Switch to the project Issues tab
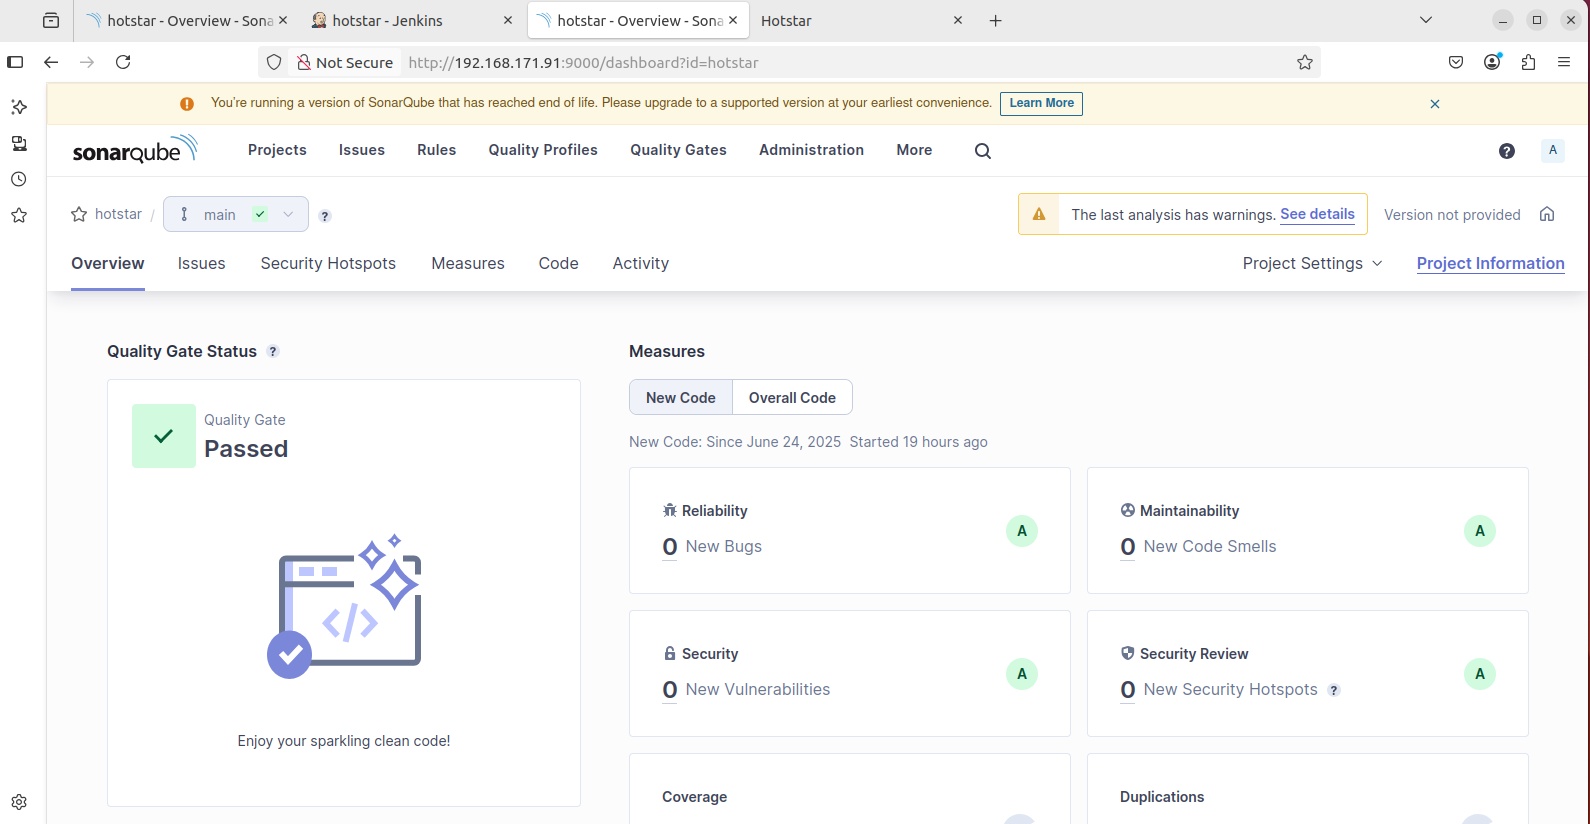This screenshot has width=1590, height=824. 201,263
